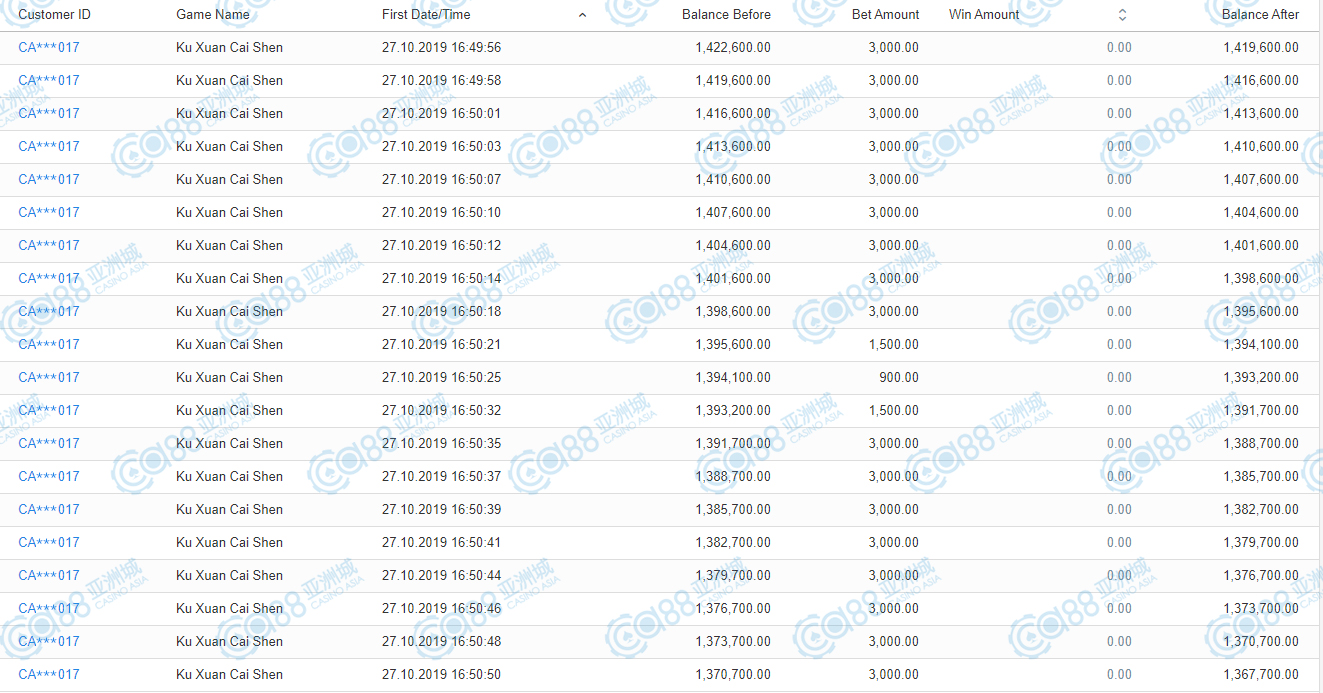Click Balance Before value 1,401,600.00
Viewport: 1323px width, 693px height.
point(733,279)
